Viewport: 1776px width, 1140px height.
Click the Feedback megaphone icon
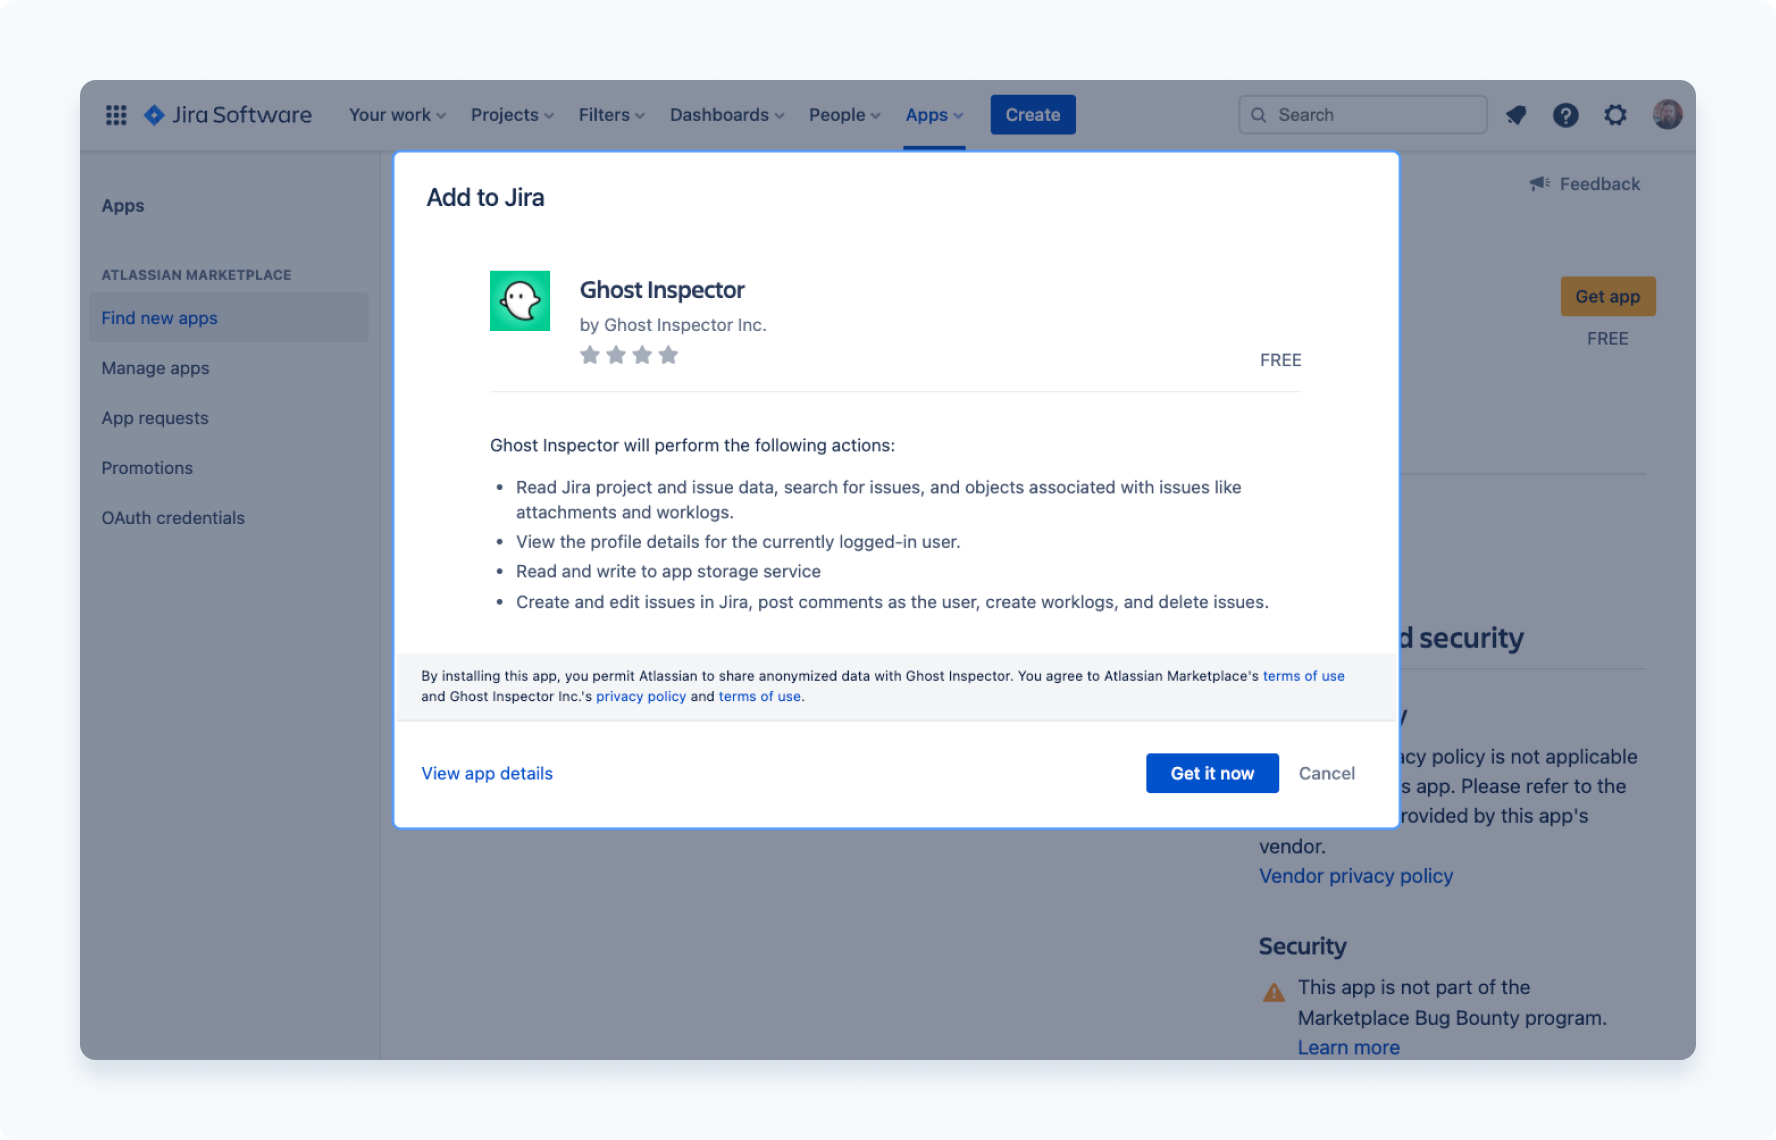pyautogui.click(x=1538, y=183)
